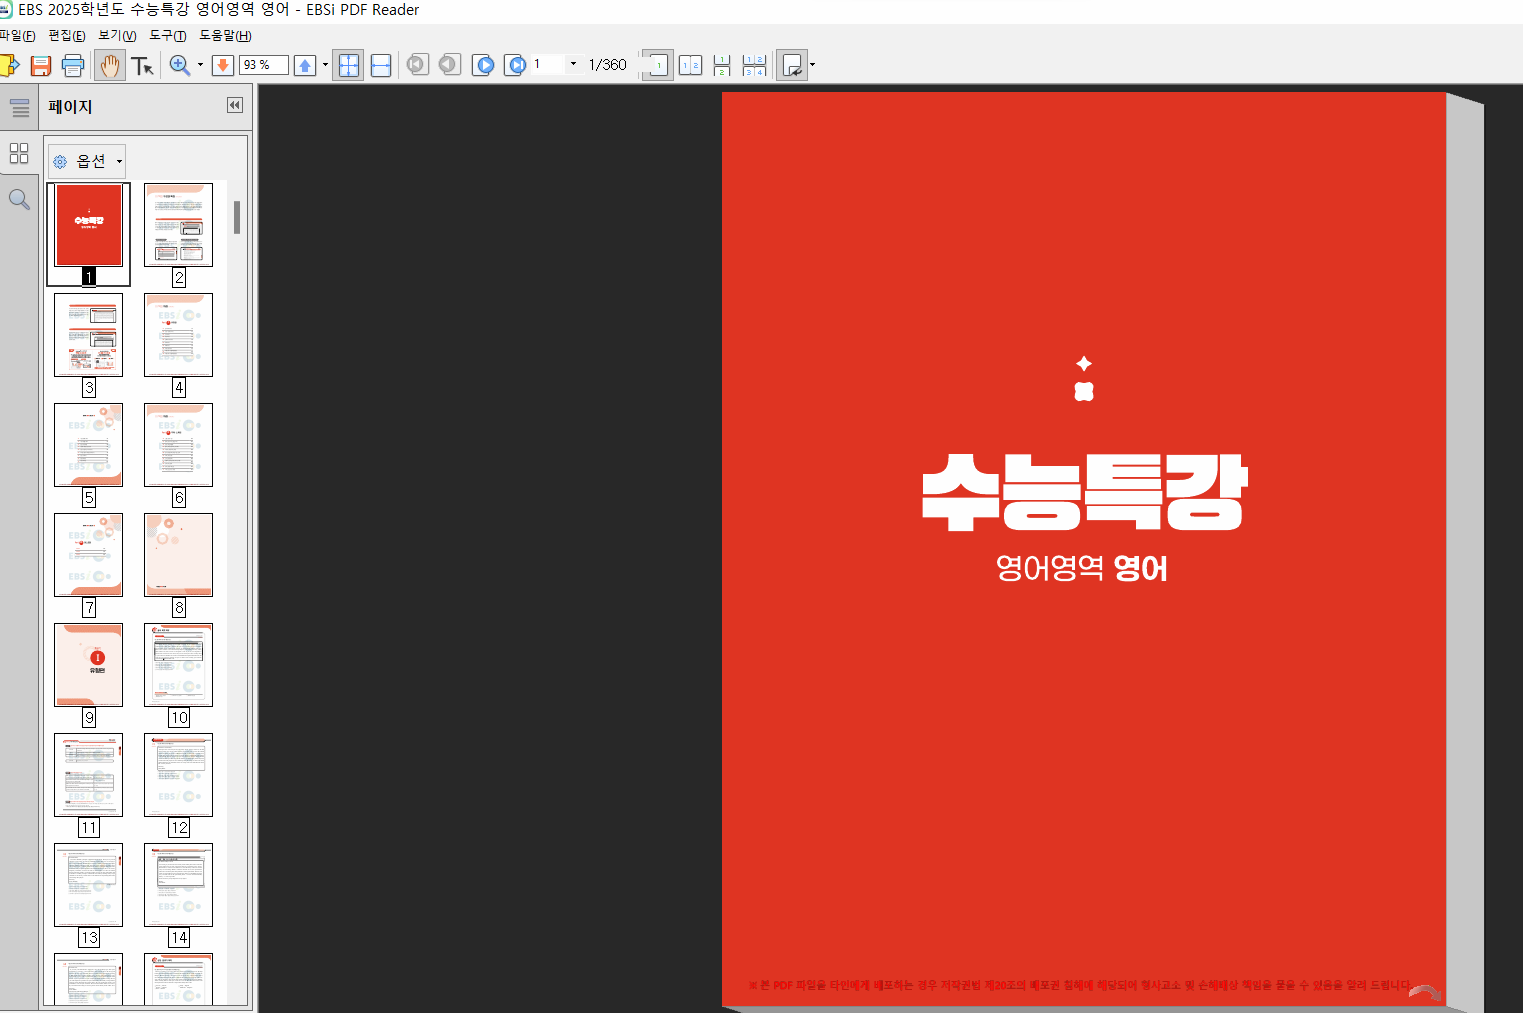Toggle fit page view
The image size is (1523, 1013).
click(348, 66)
